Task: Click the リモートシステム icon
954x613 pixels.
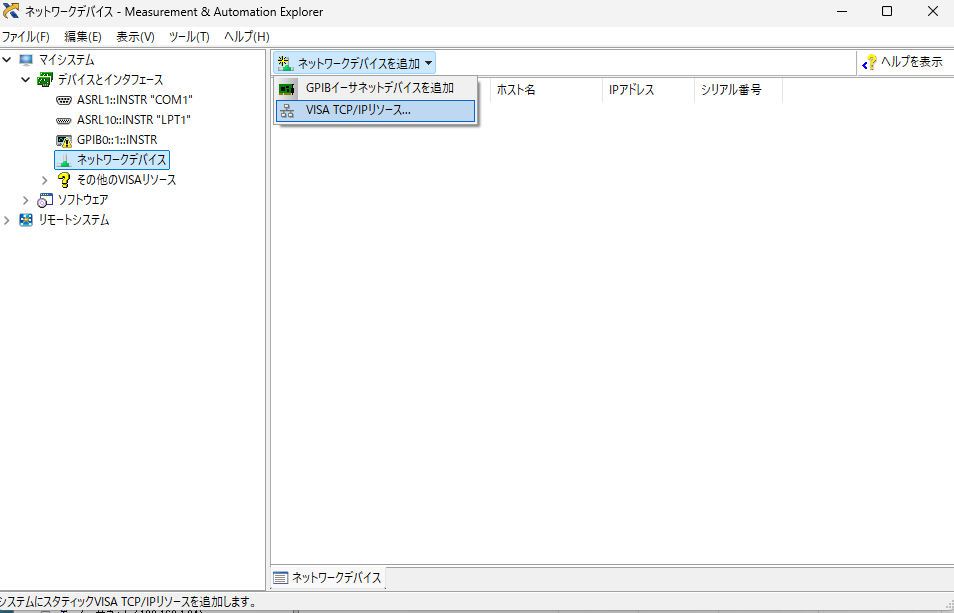Action: click(26, 220)
